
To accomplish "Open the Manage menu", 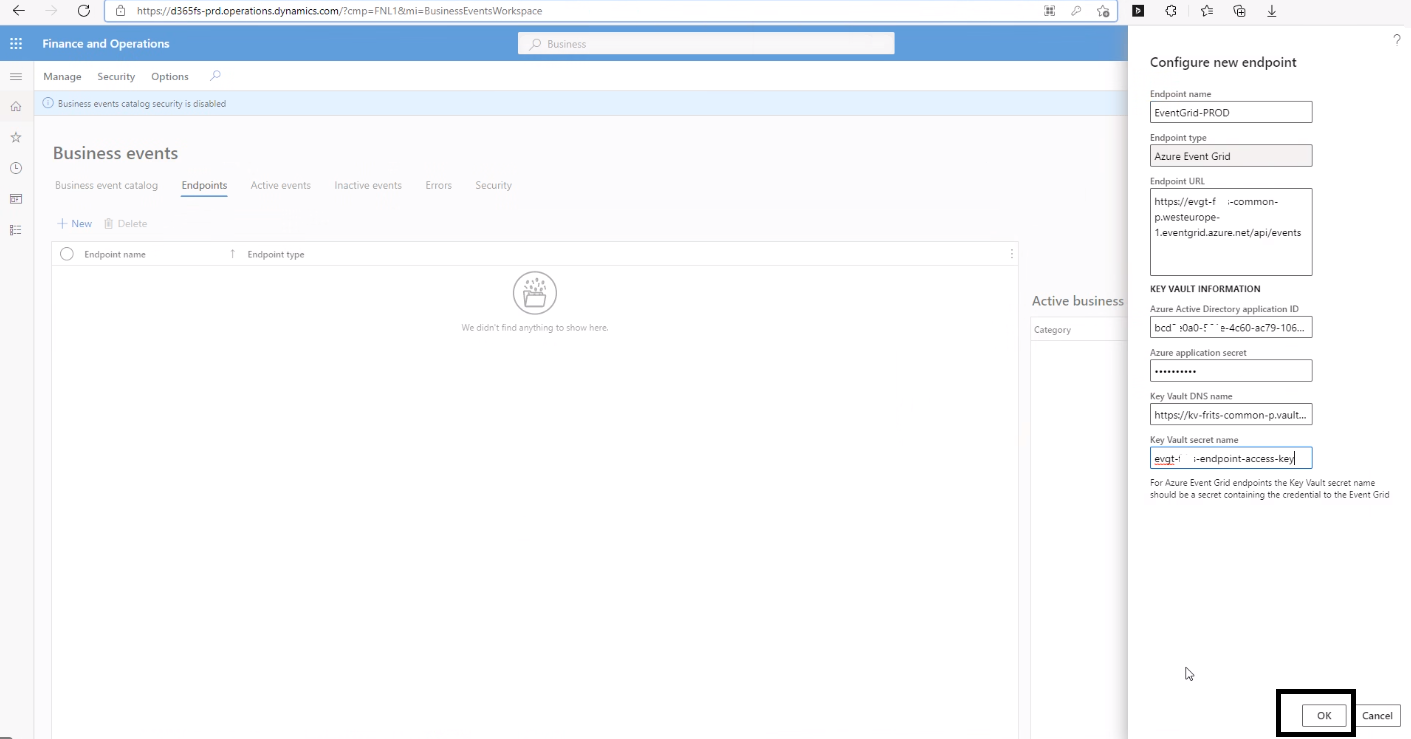I will tap(62, 76).
